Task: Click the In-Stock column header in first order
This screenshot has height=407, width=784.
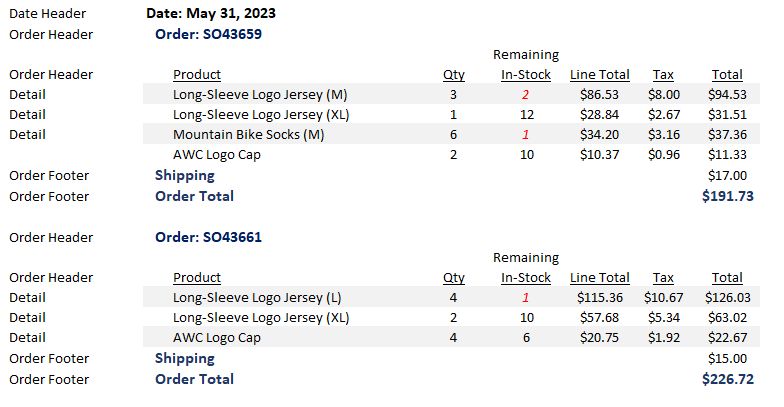Action: [526, 74]
